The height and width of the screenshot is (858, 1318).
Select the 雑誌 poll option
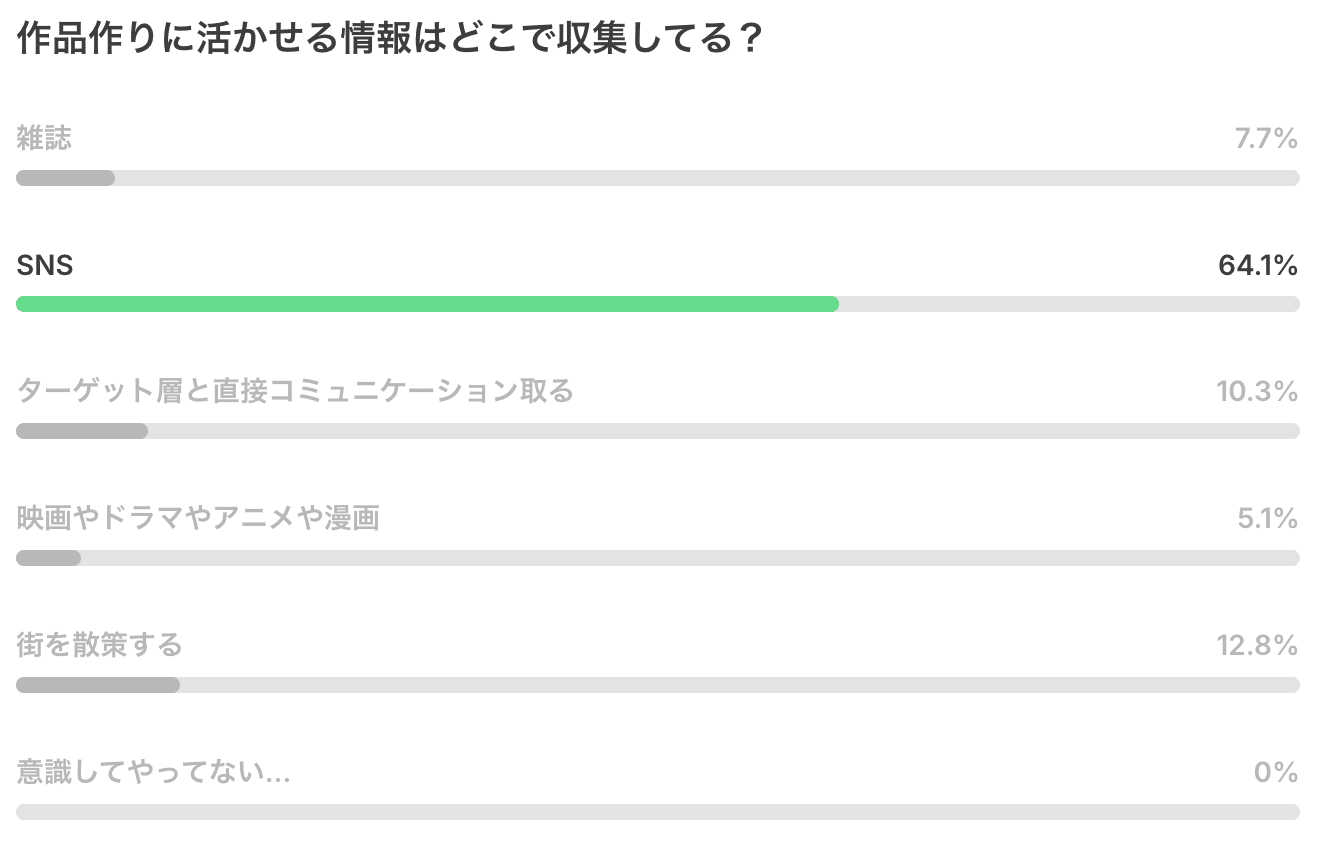(44, 138)
